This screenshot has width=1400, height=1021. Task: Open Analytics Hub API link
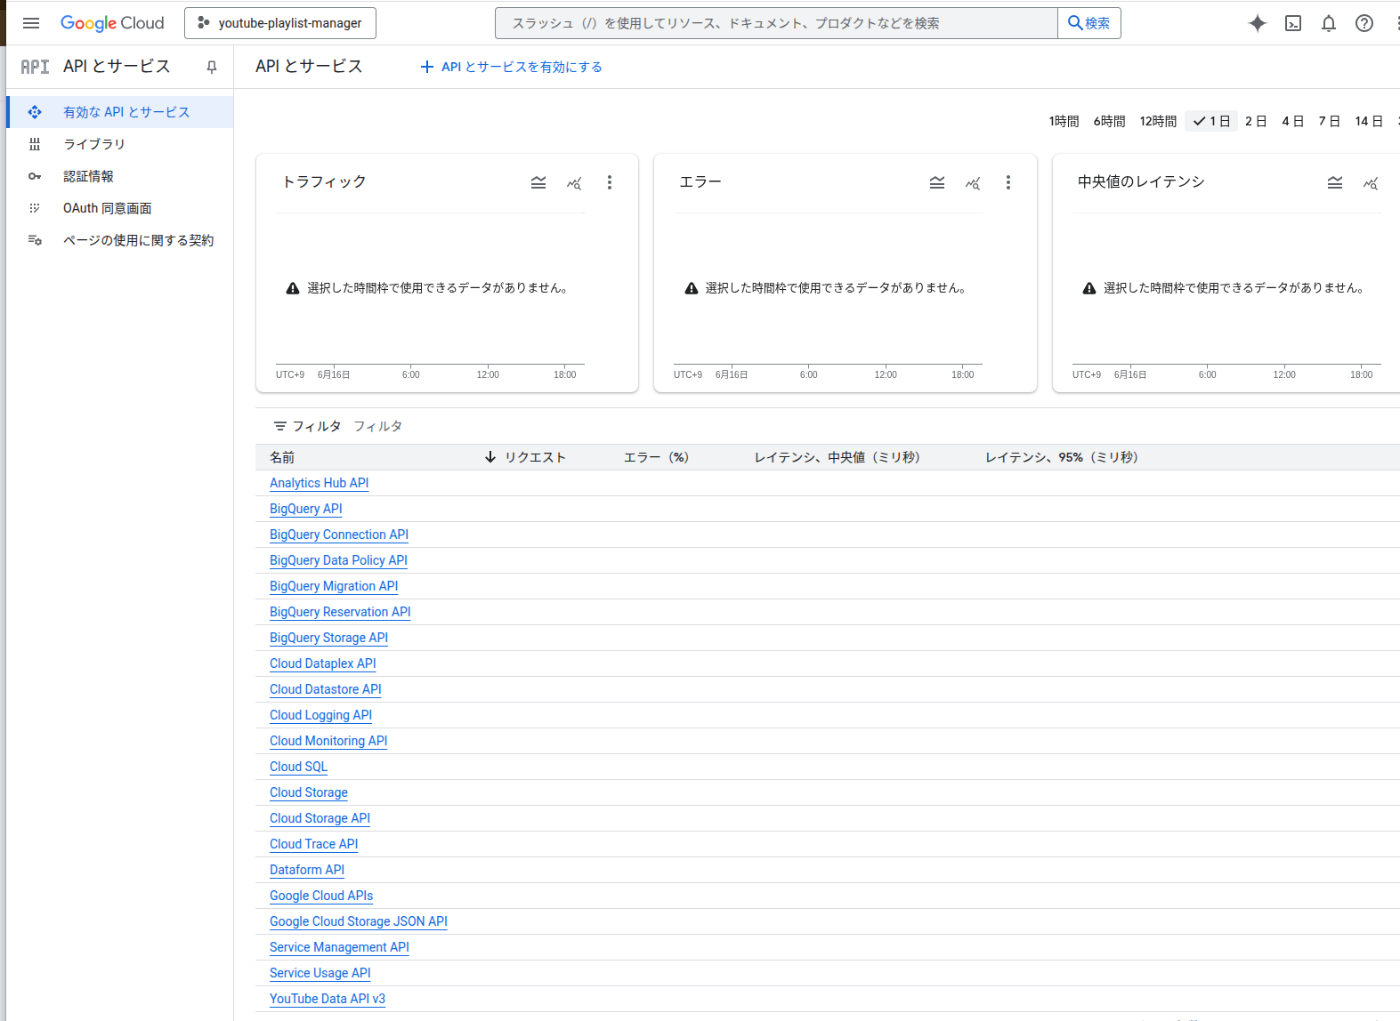click(319, 483)
